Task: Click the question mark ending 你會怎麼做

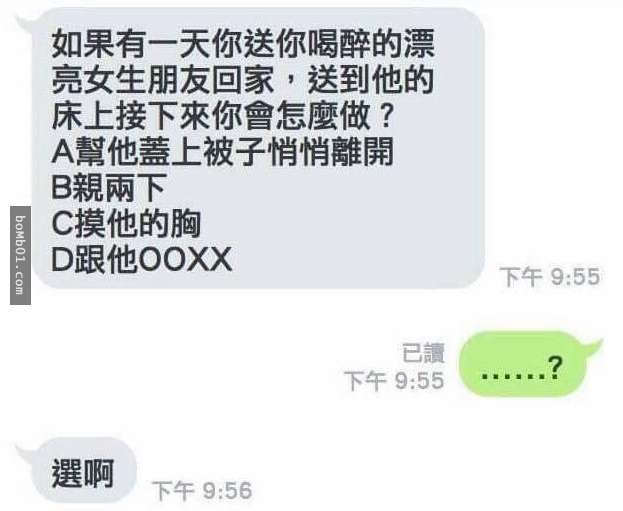Action: click(x=384, y=116)
